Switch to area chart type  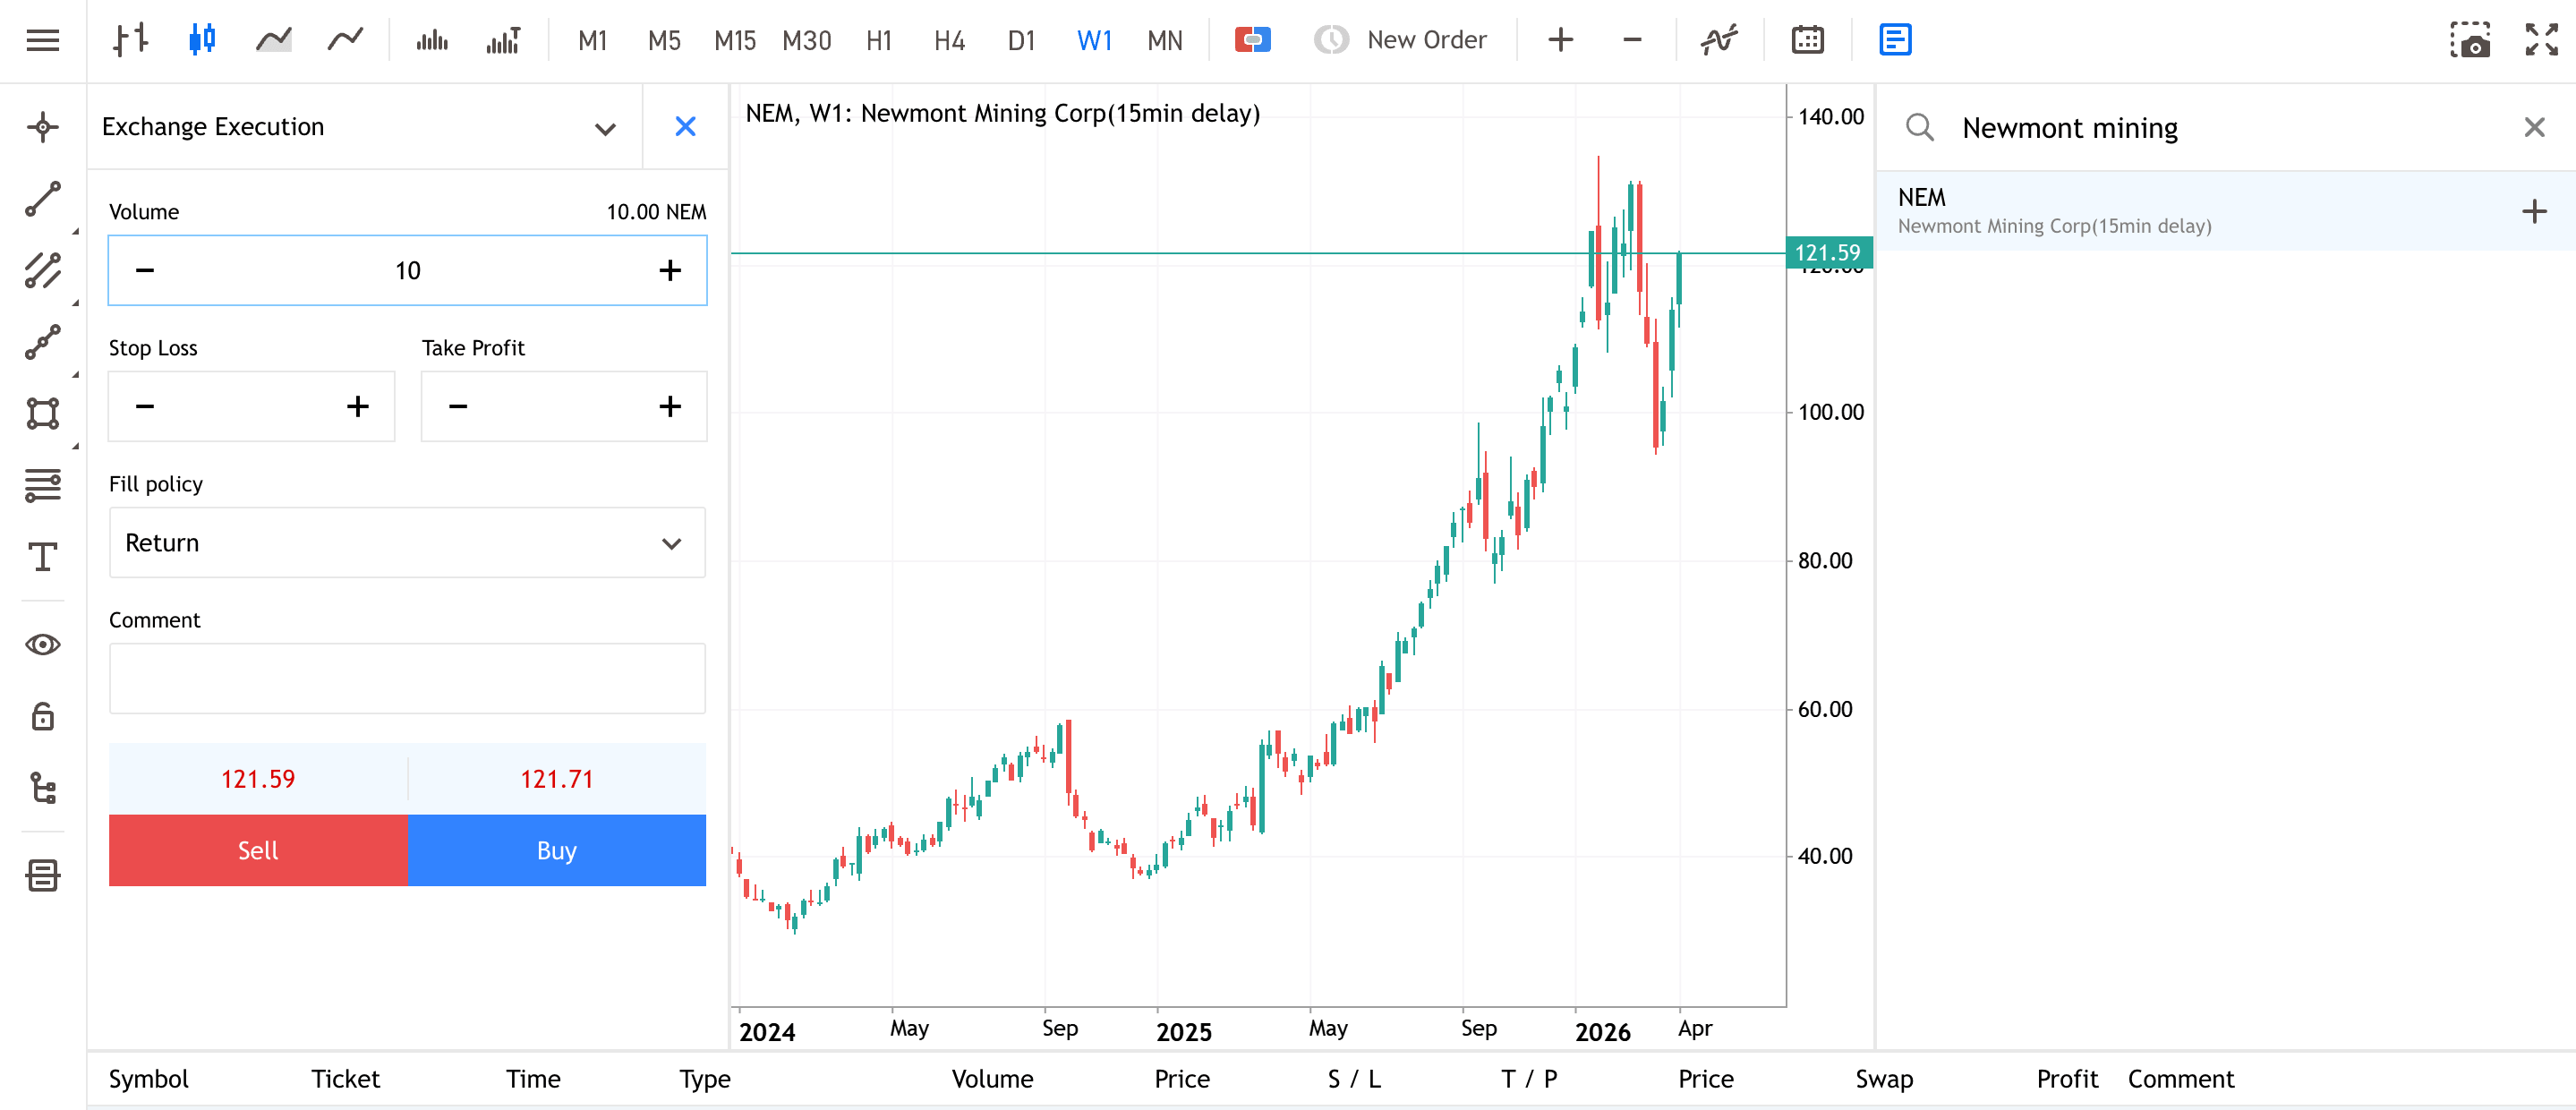pos(273,40)
